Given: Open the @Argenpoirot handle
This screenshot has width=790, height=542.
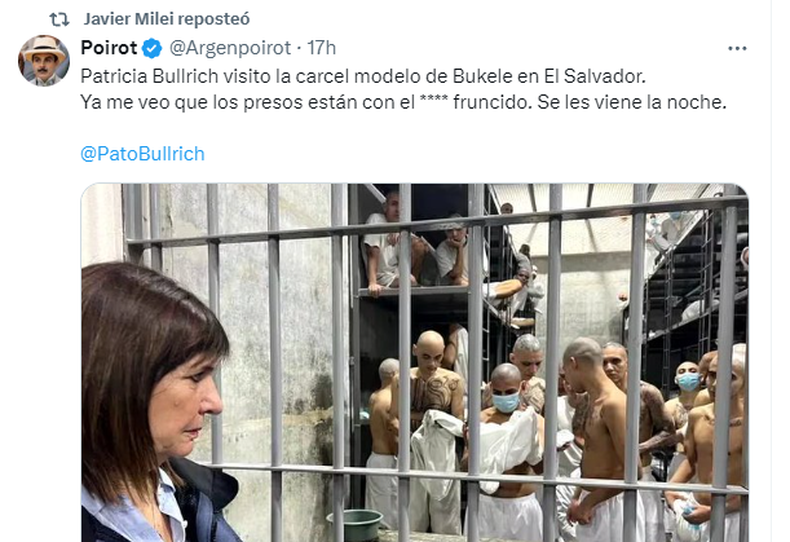Looking at the screenshot, I should [230, 48].
